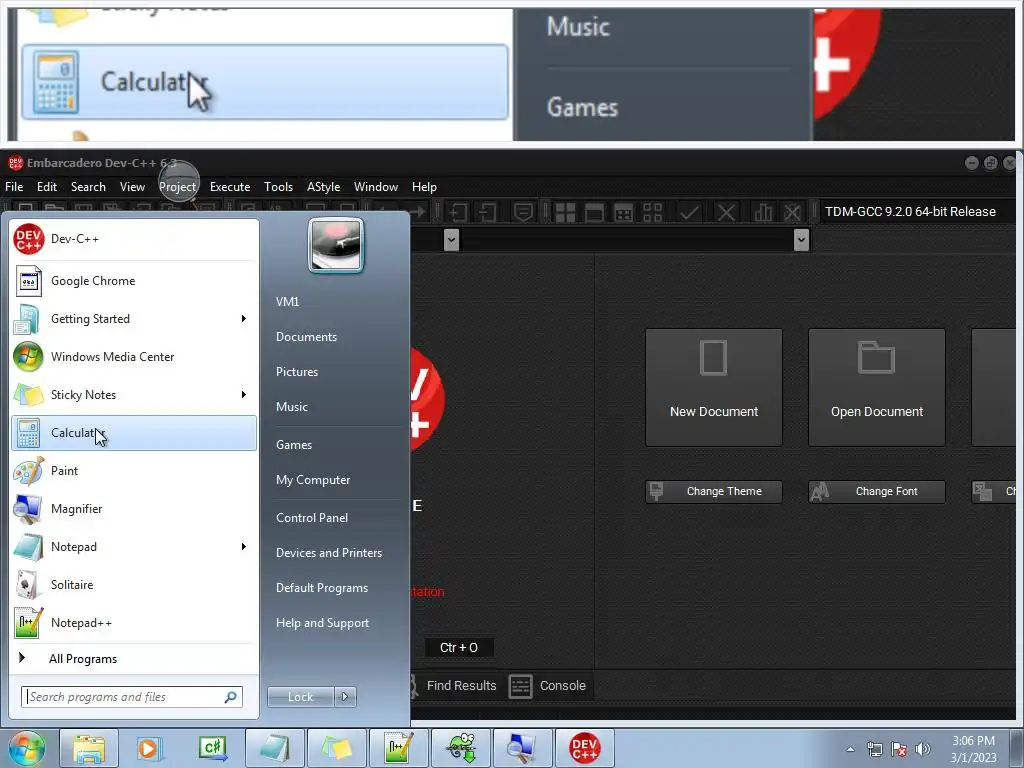
Task: Click the Rebuild All toolbar icon
Action: coord(653,212)
